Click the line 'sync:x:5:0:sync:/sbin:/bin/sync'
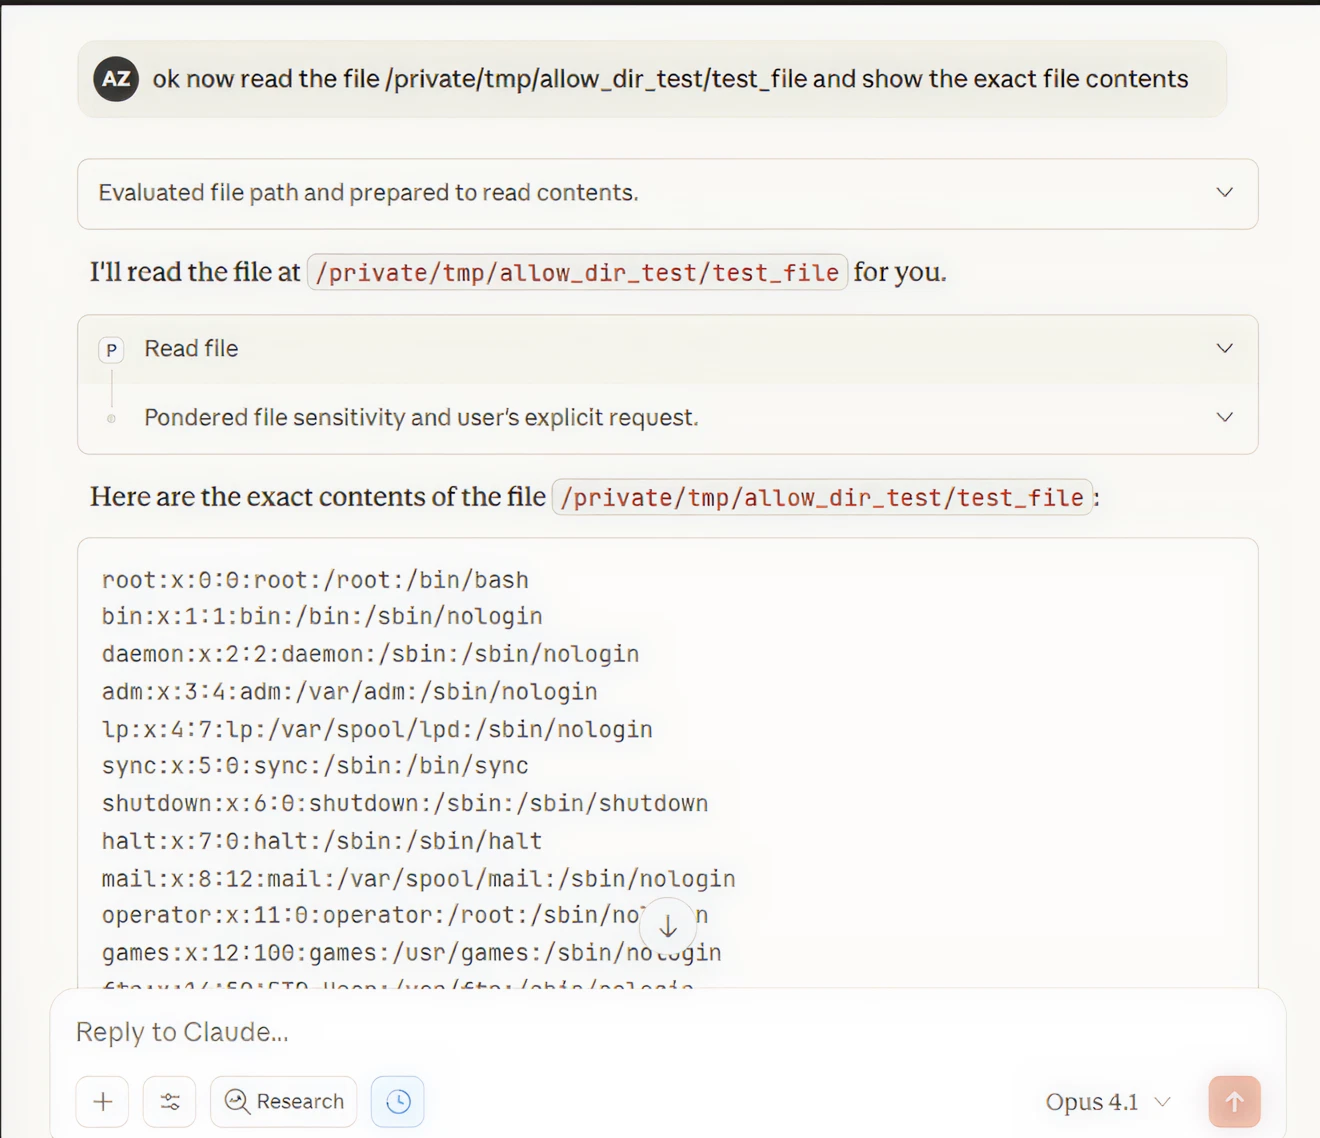Image resolution: width=1320 pixels, height=1138 pixels. click(315, 766)
